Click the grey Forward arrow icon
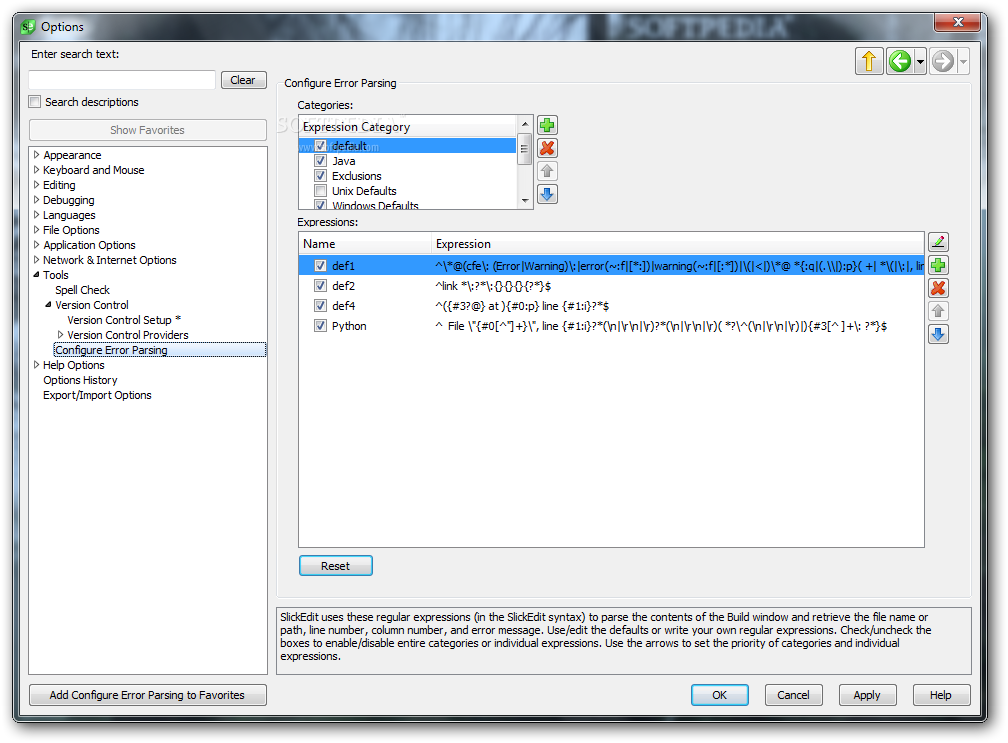The image size is (1008, 743). click(943, 62)
